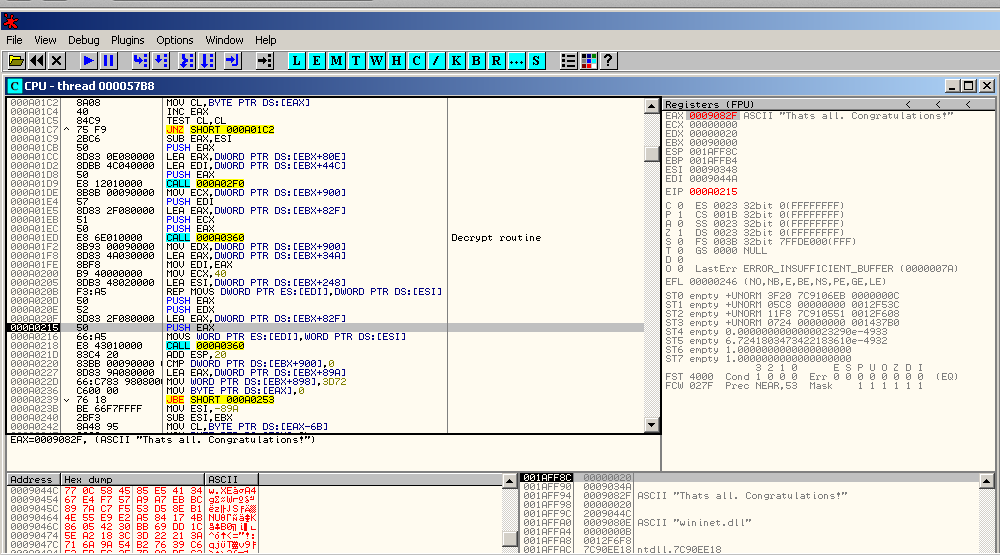
Task: Pause execution using the pause icon
Action: point(108,61)
